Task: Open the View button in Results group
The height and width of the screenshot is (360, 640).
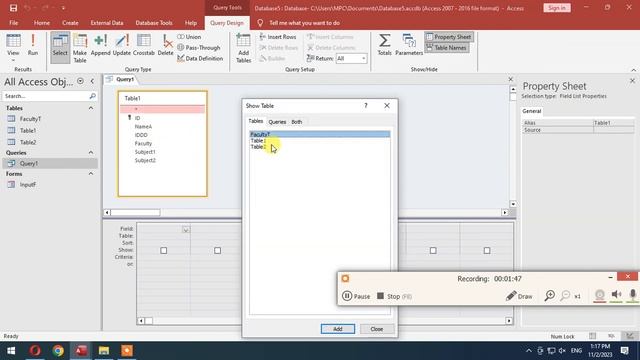Action: (x=13, y=47)
